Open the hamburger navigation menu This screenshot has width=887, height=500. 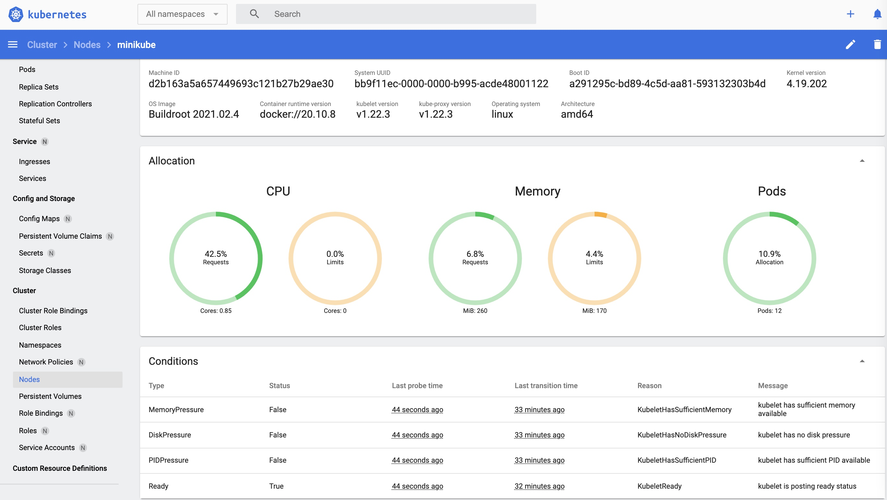12,45
